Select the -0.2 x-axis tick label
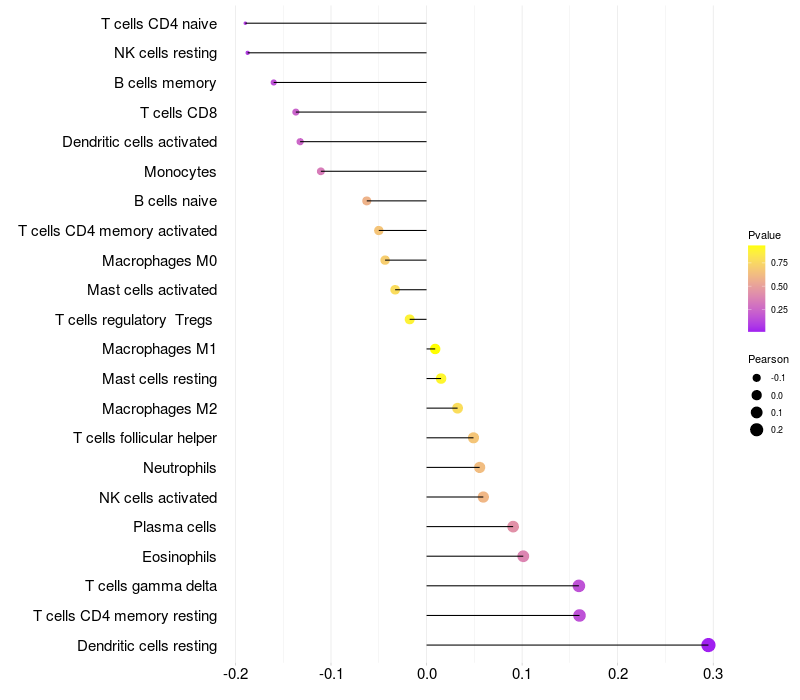 (235, 674)
